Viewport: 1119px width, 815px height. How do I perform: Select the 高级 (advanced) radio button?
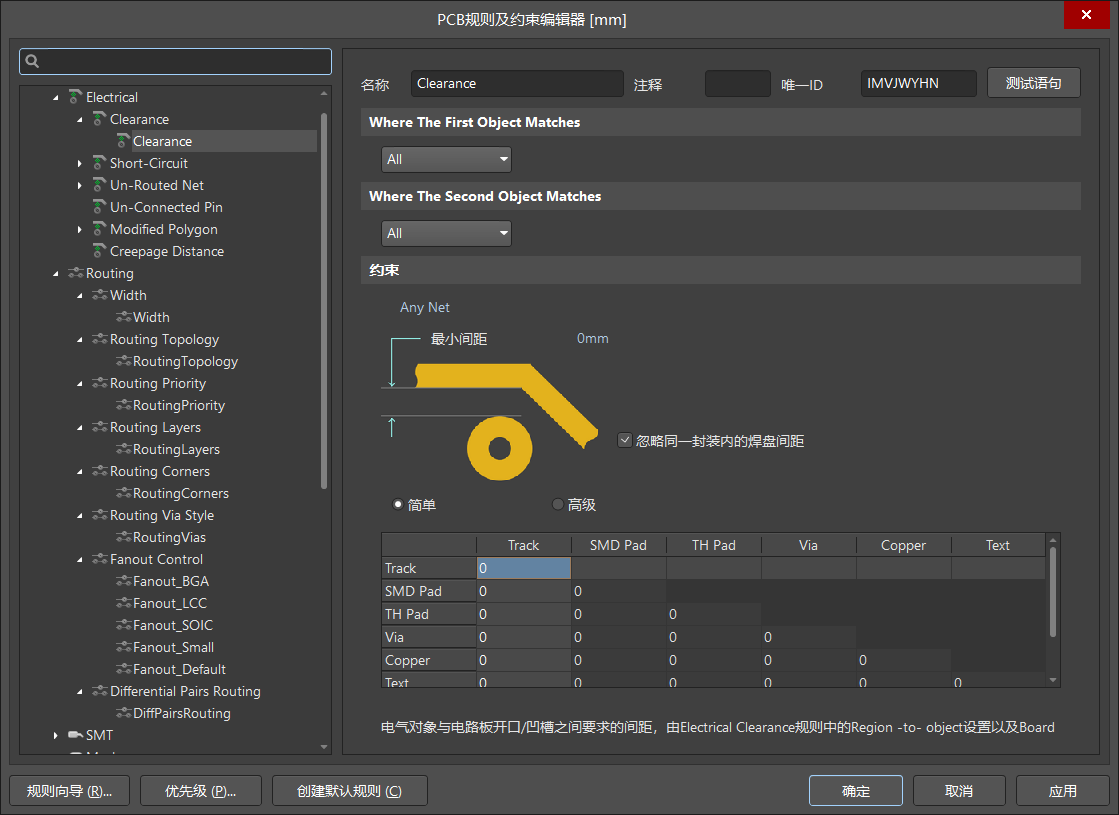click(558, 505)
